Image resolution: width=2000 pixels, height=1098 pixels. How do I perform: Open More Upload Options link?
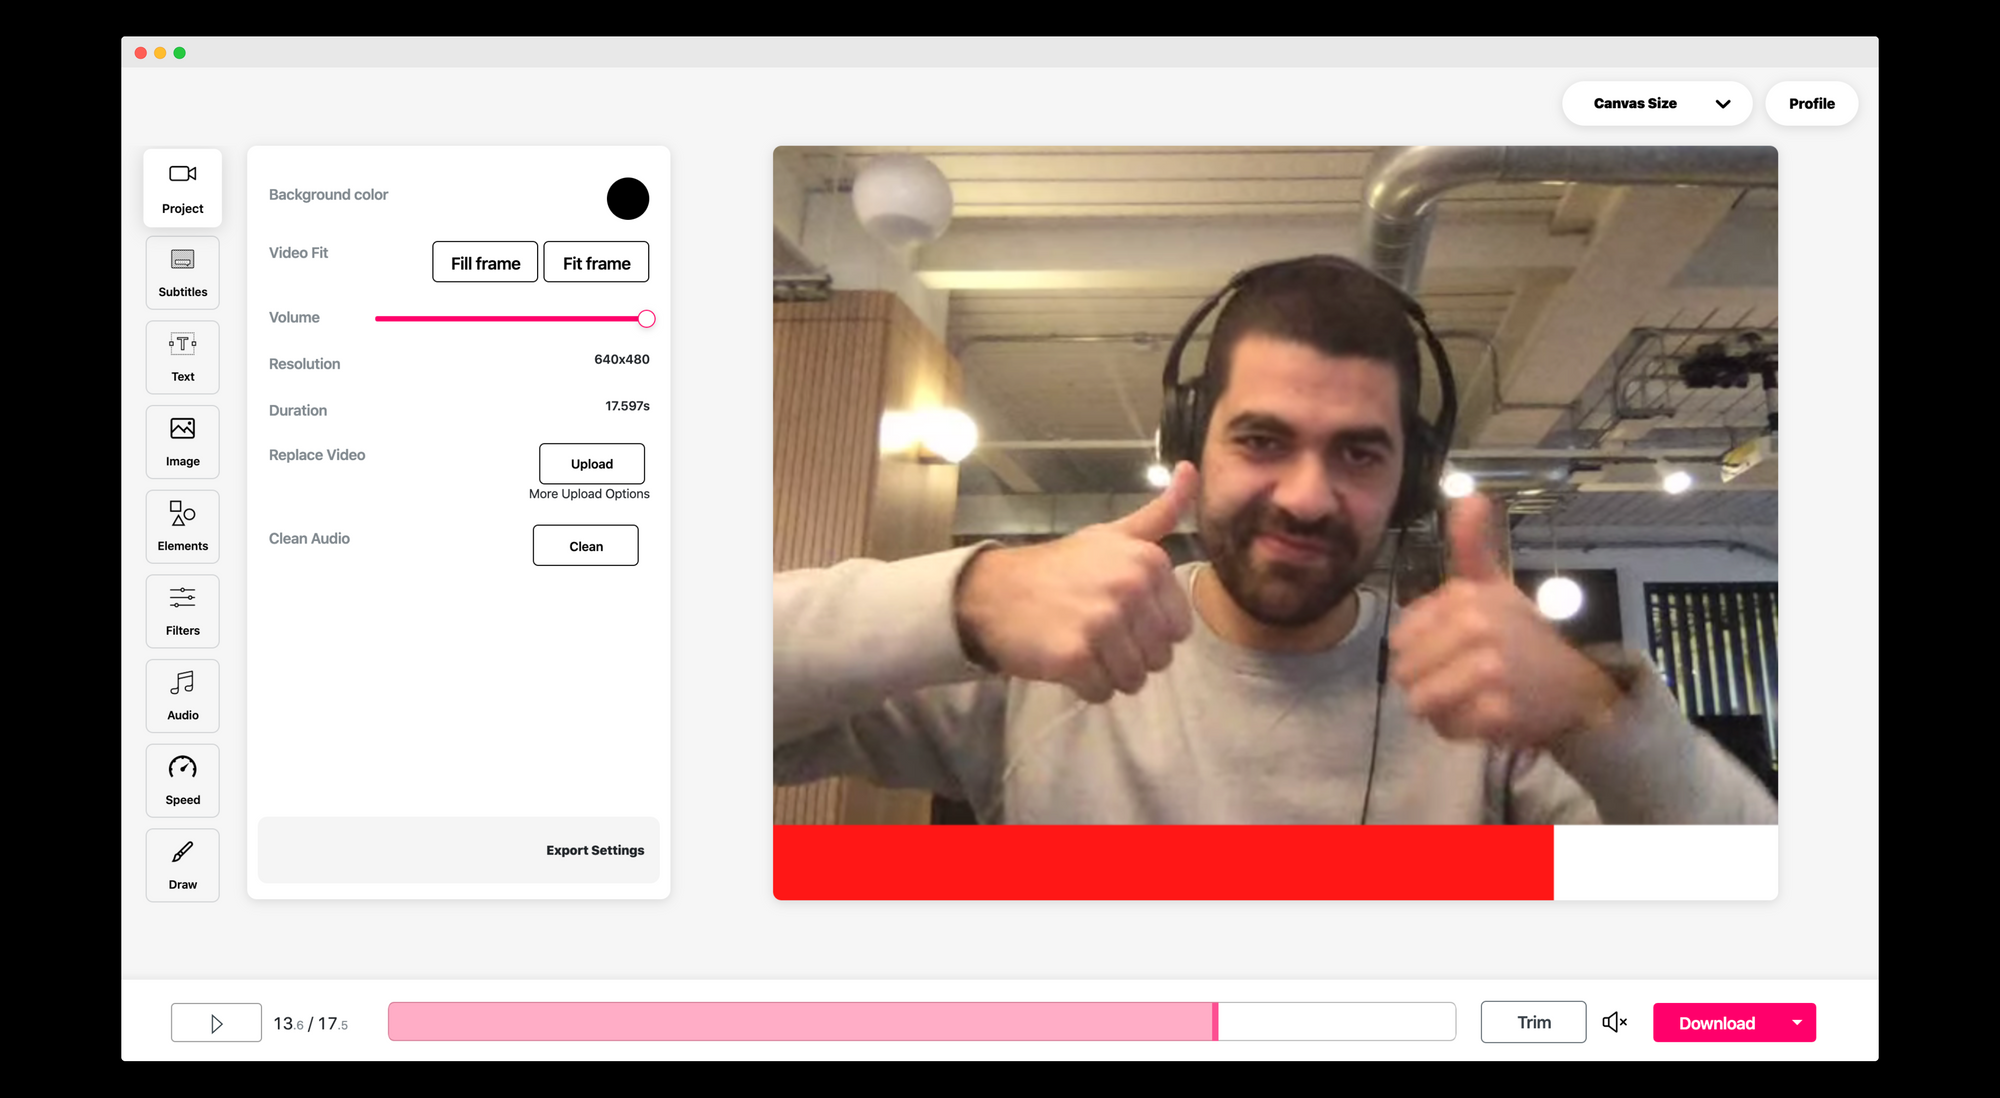click(x=589, y=494)
